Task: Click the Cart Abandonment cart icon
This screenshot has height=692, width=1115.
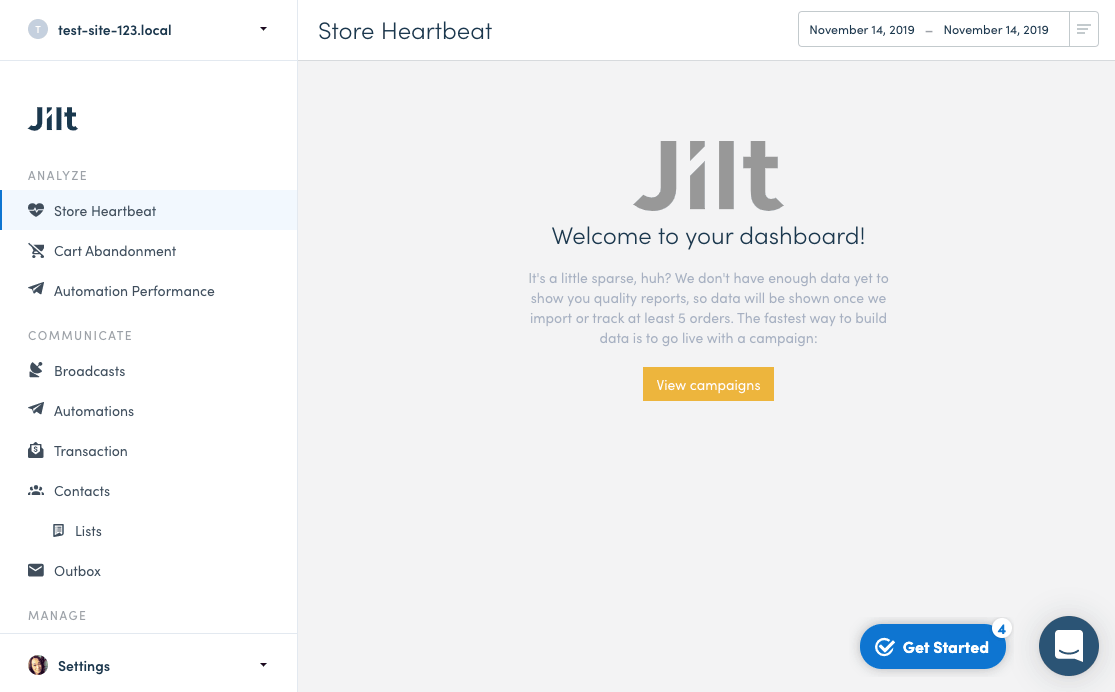Action: click(36, 250)
